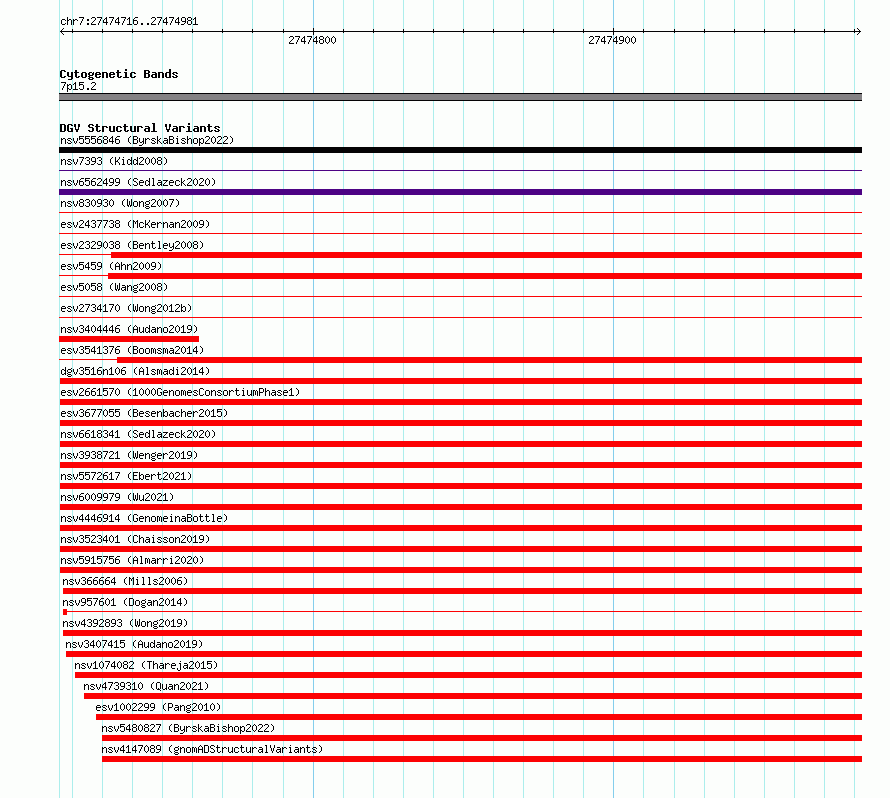This screenshot has width=890, height=798.
Task: Select variant nsv3404446 (Audano2019) label
Action: pyautogui.click(x=129, y=329)
